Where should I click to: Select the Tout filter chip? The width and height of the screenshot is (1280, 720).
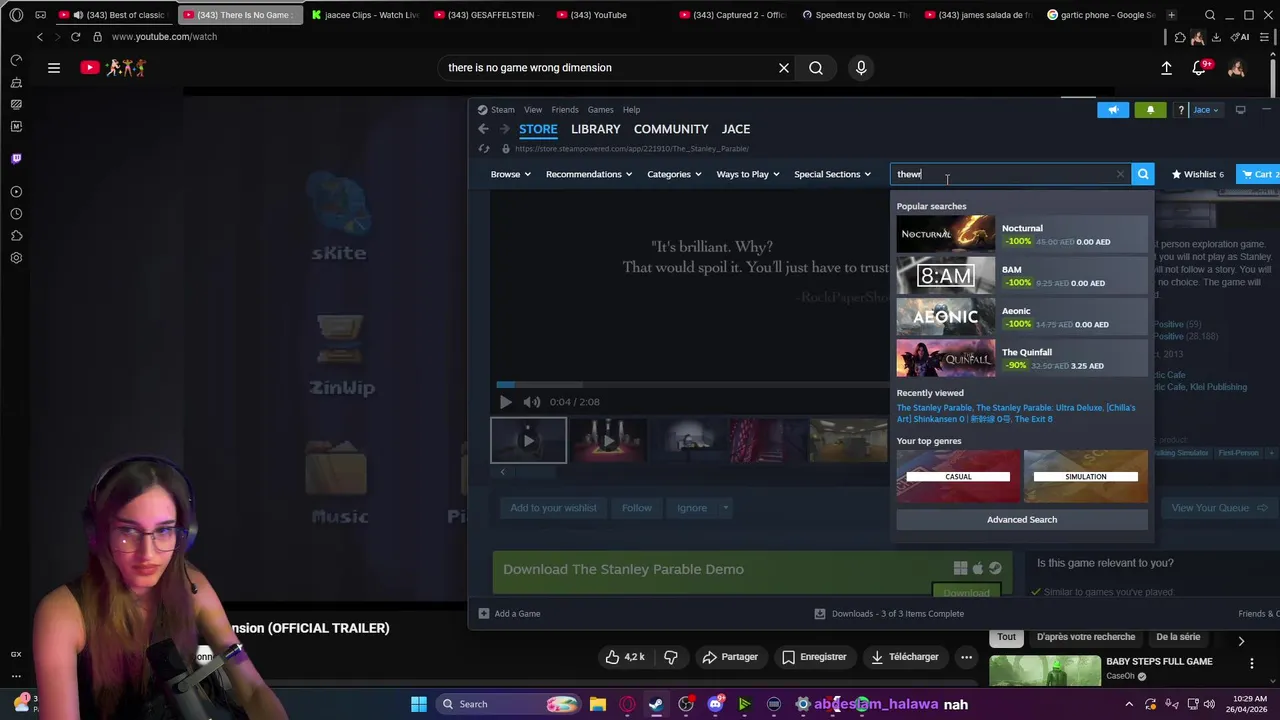point(1006,637)
